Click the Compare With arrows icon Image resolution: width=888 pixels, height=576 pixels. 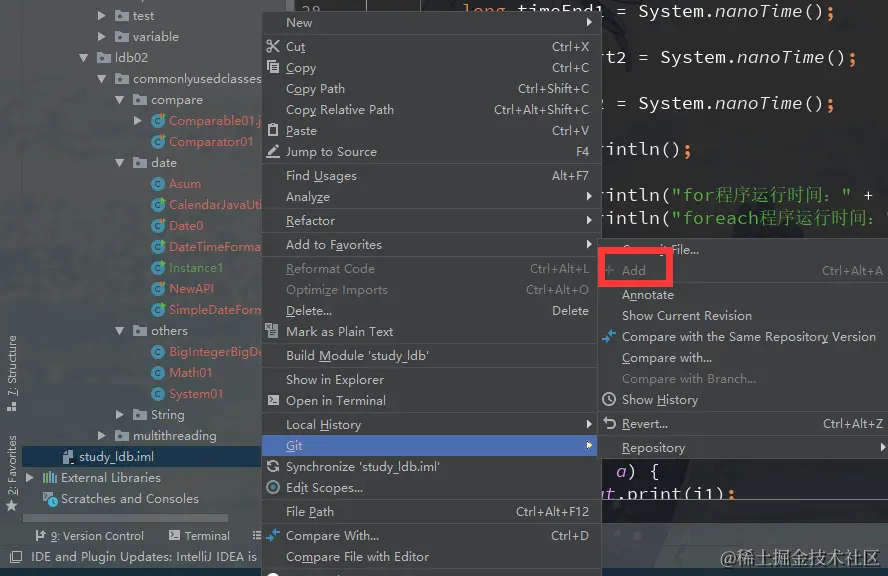(x=273, y=535)
